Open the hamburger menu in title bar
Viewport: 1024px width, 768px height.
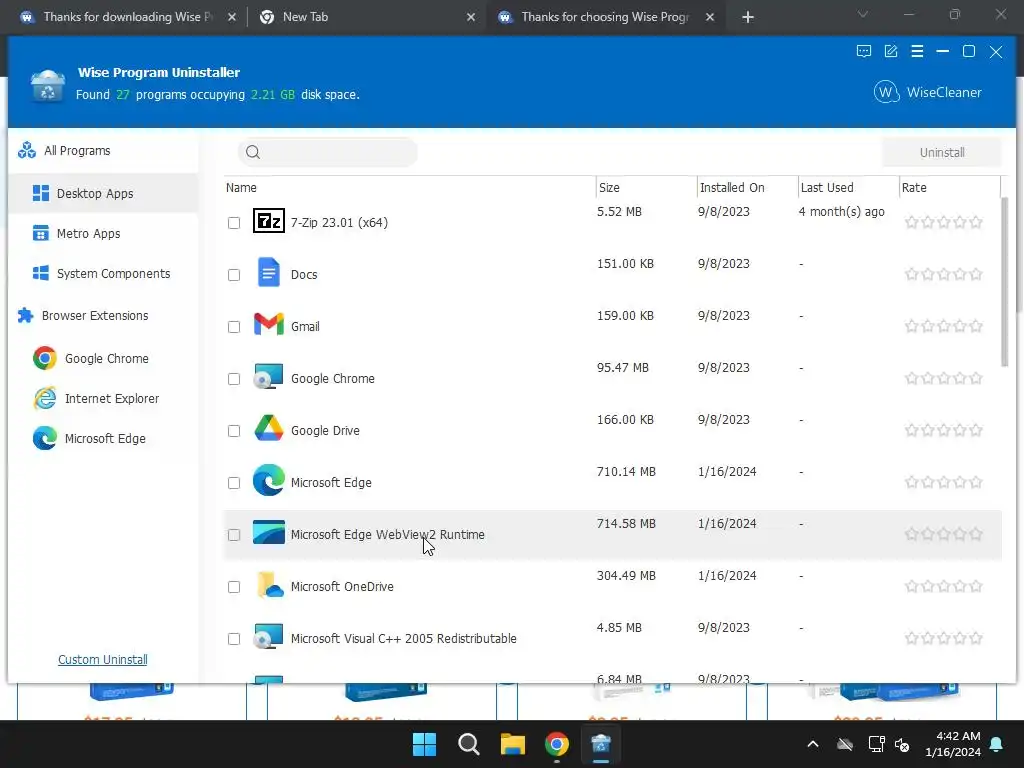pyautogui.click(x=917, y=52)
